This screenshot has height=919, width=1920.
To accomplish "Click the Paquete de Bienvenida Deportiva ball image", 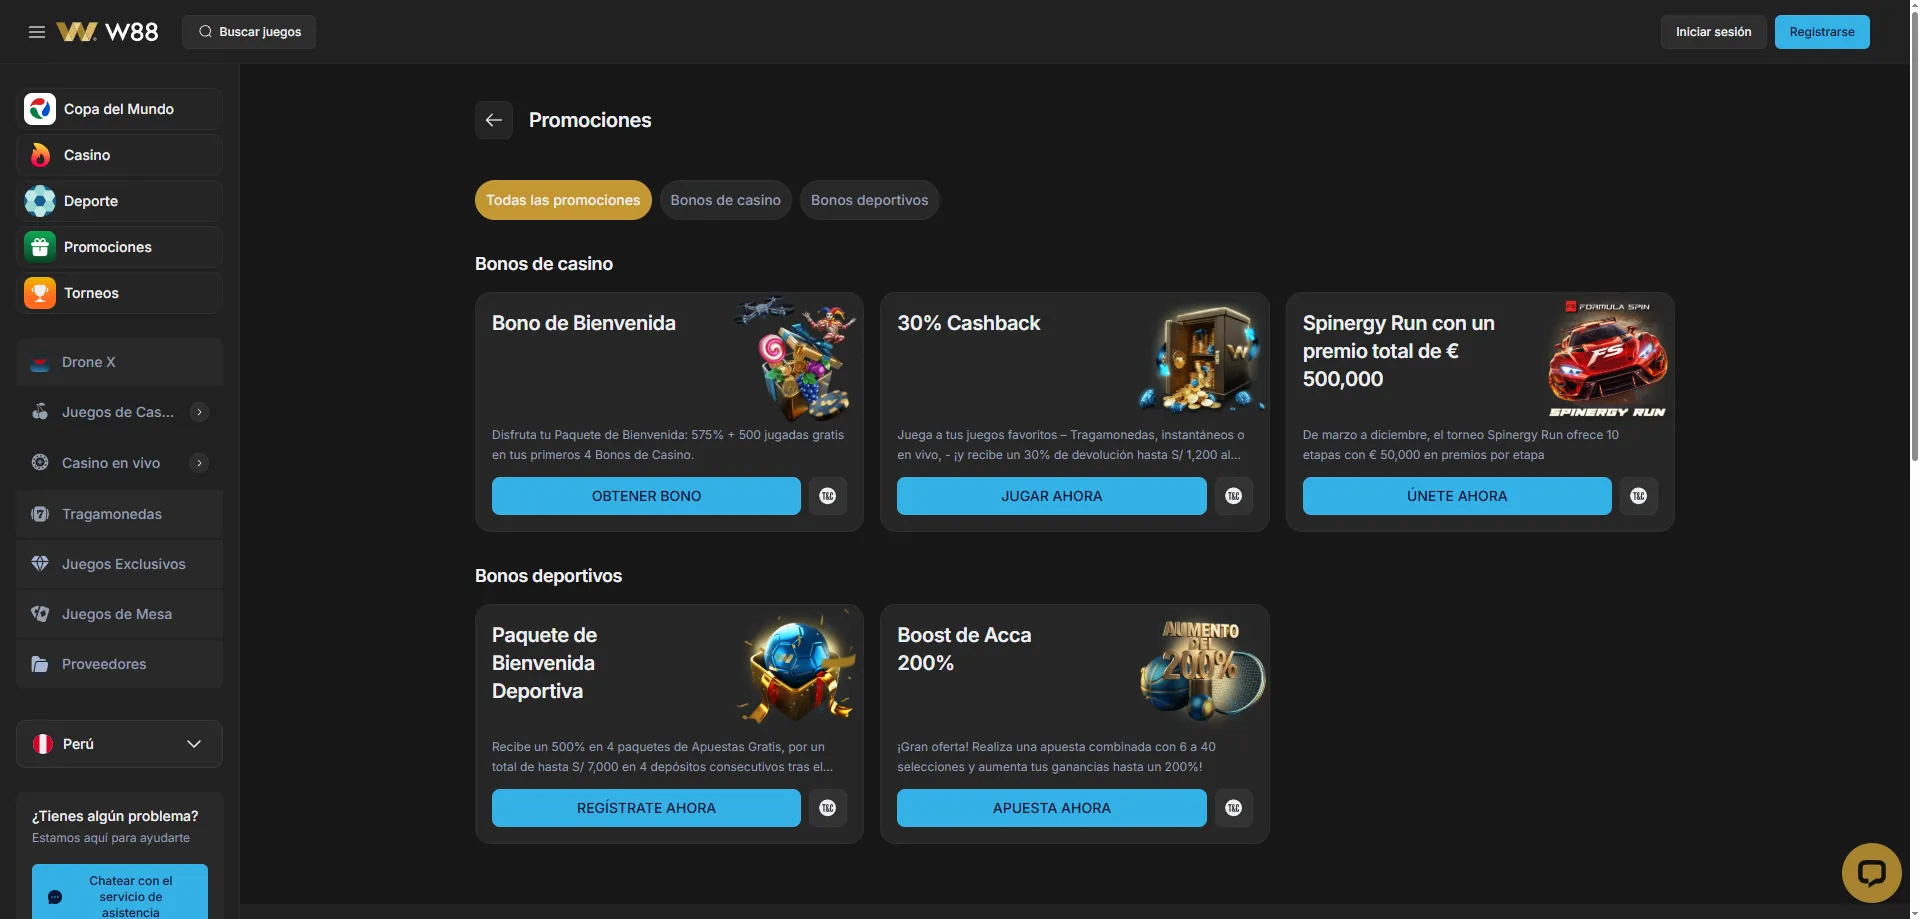I will coord(797,668).
